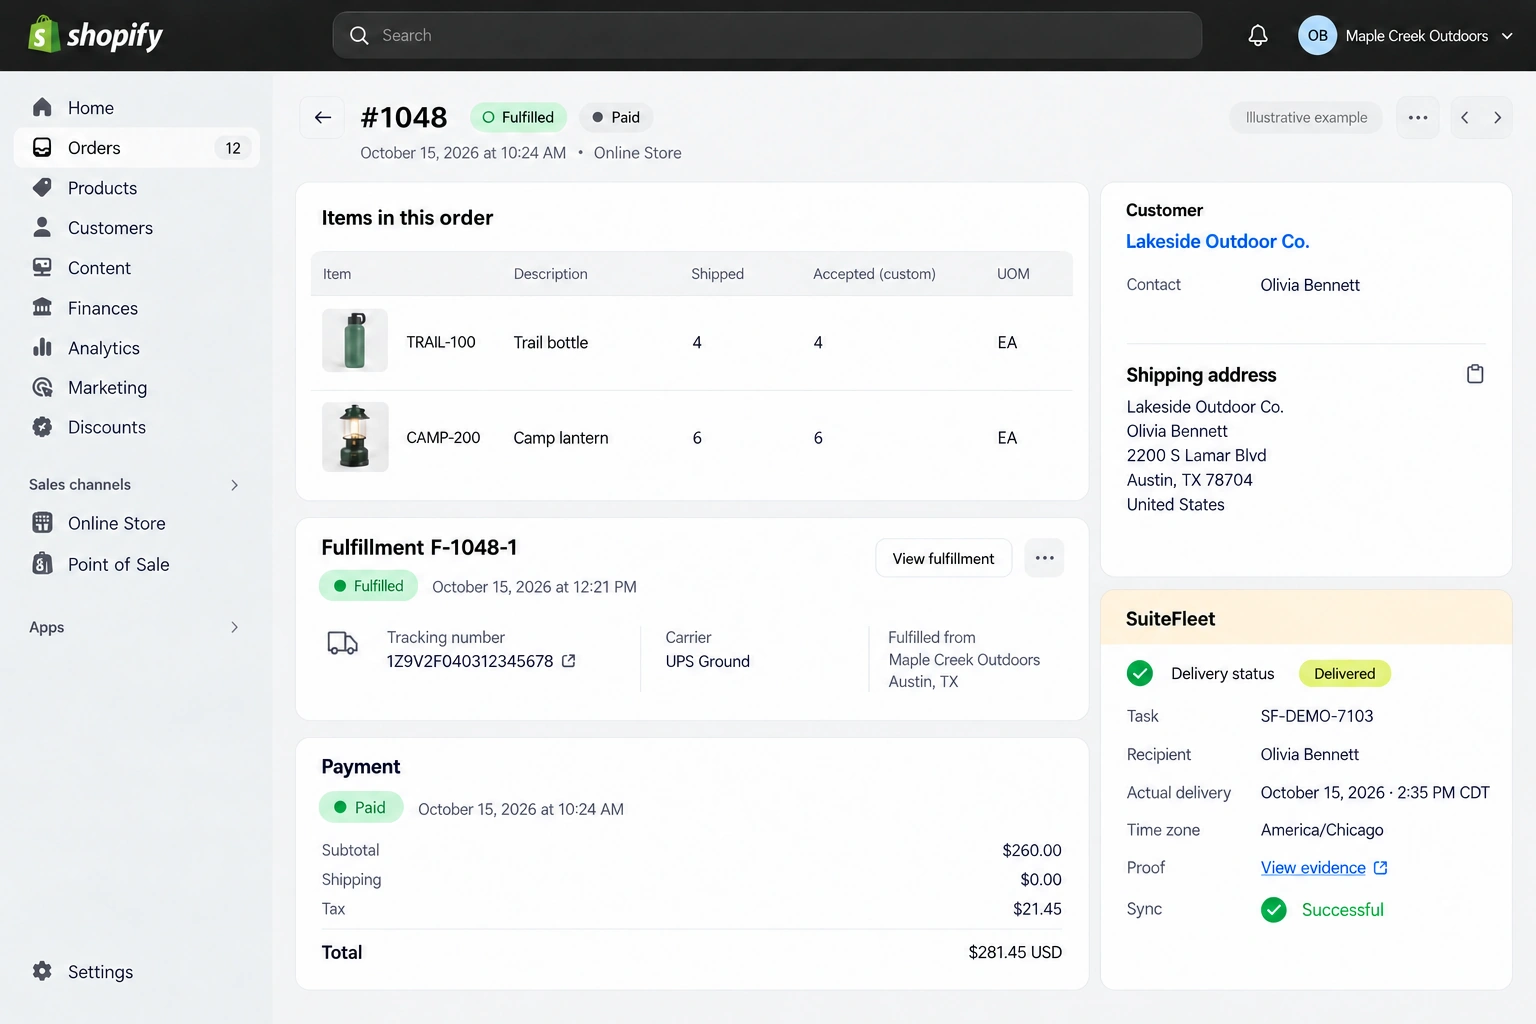Click the Illustrative example badge
Screen dimensions: 1536x1024
pos(1306,118)
